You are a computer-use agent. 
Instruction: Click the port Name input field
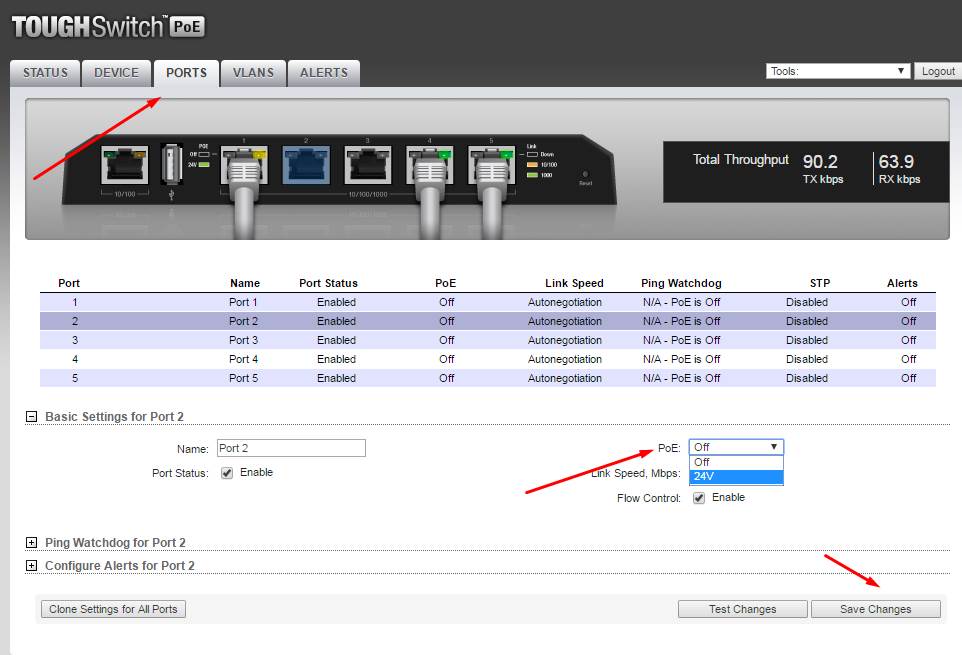point(291,448)
